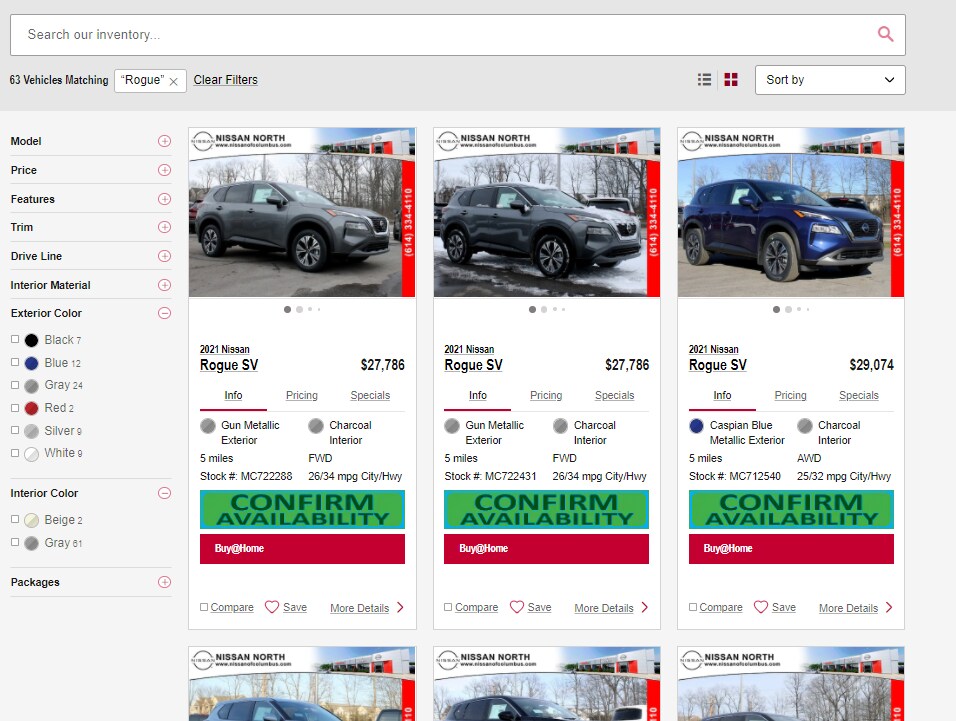The height and width of the screenshot is (721, 956).
Task: Click the White color swatch circle
Action: pos(32,454)
